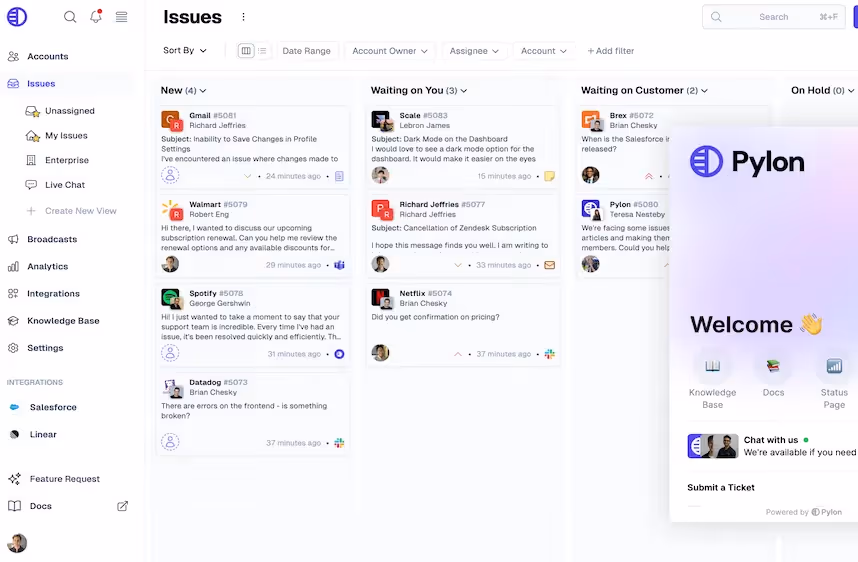This screenshot has height=562, width=858.
Task: Start Chat with us in widget
Action: [x=772, y=446]
